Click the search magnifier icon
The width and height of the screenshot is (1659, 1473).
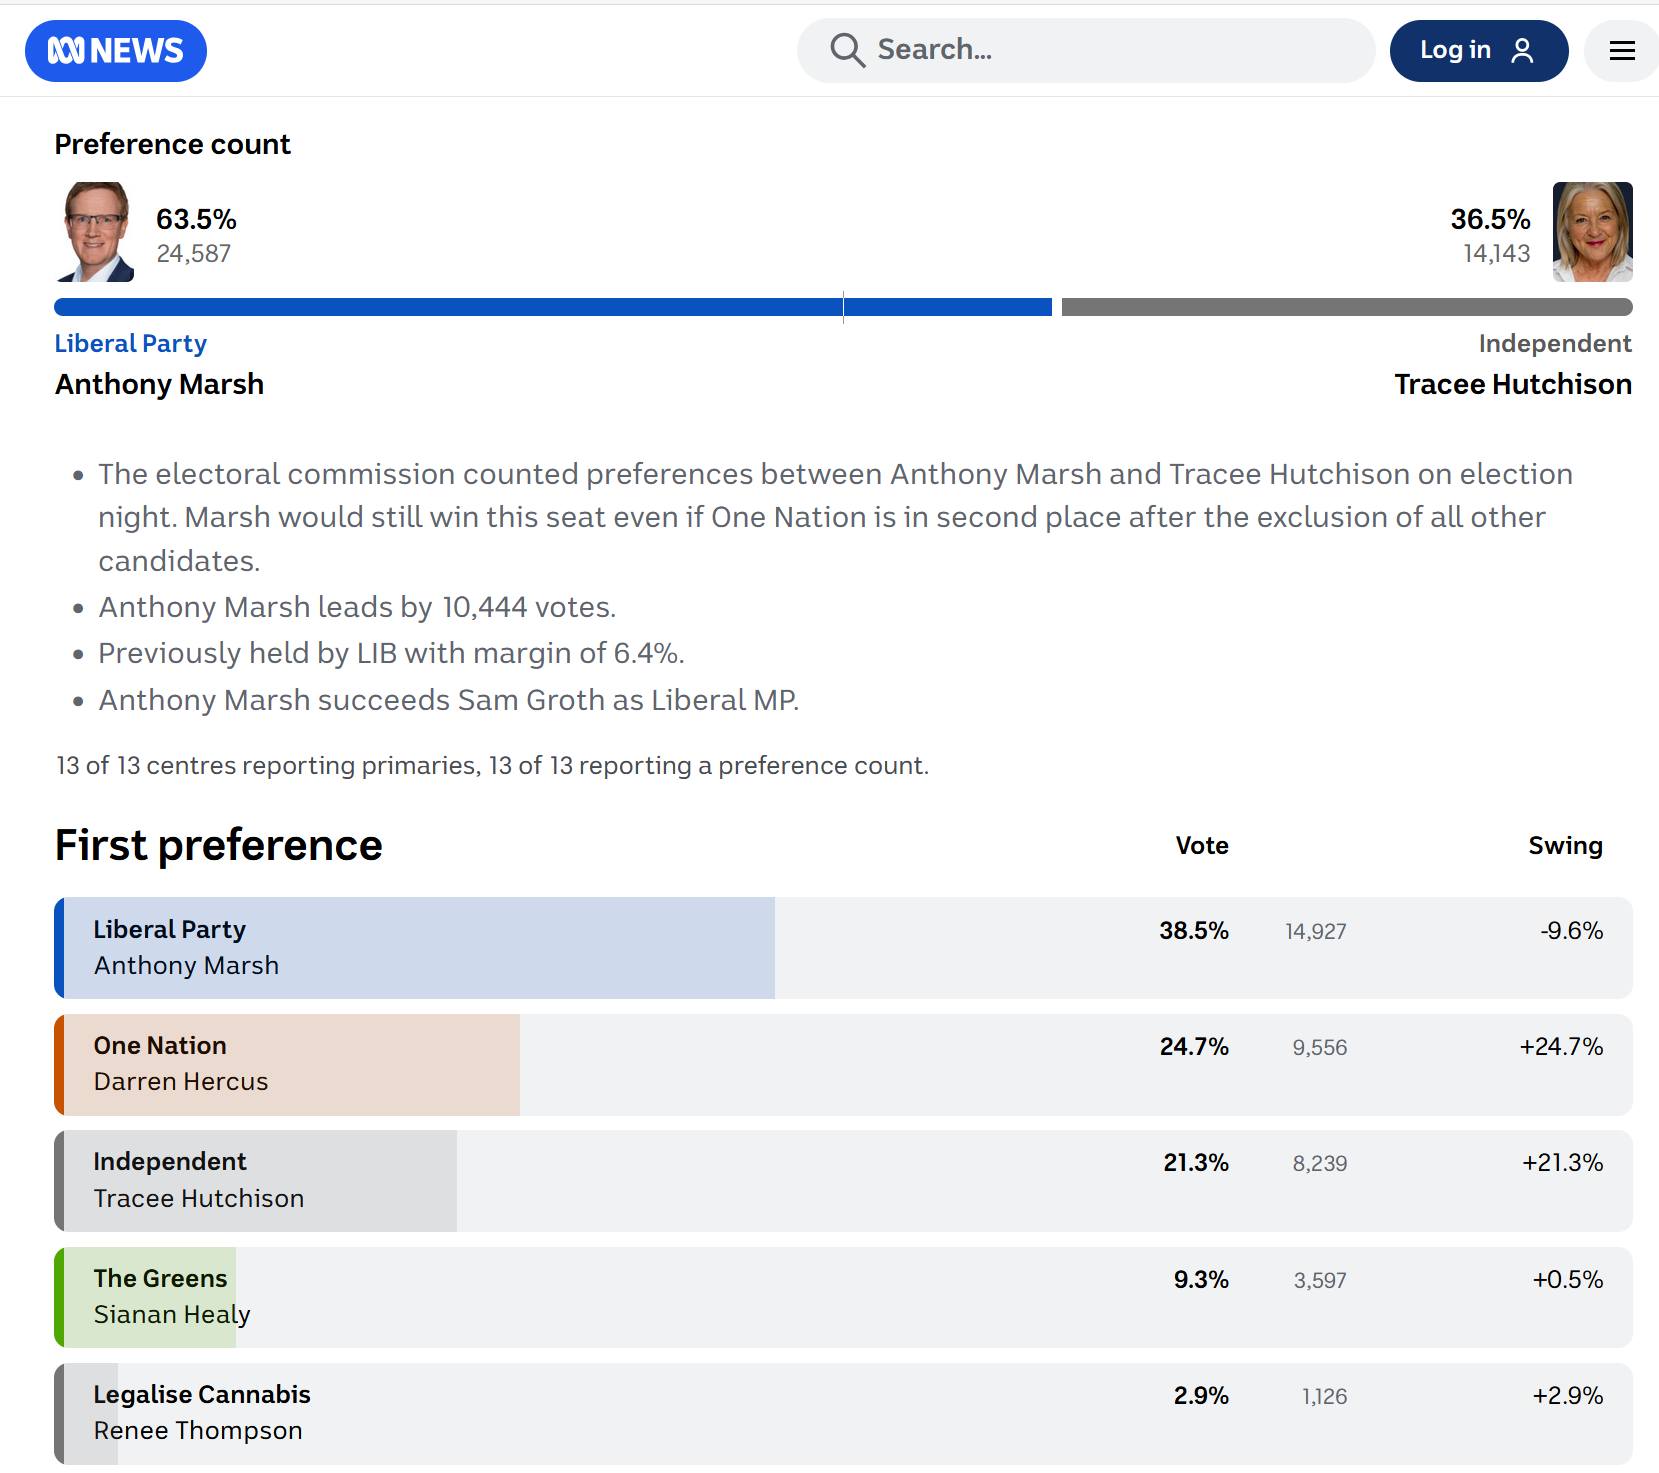tap(847, 50)
